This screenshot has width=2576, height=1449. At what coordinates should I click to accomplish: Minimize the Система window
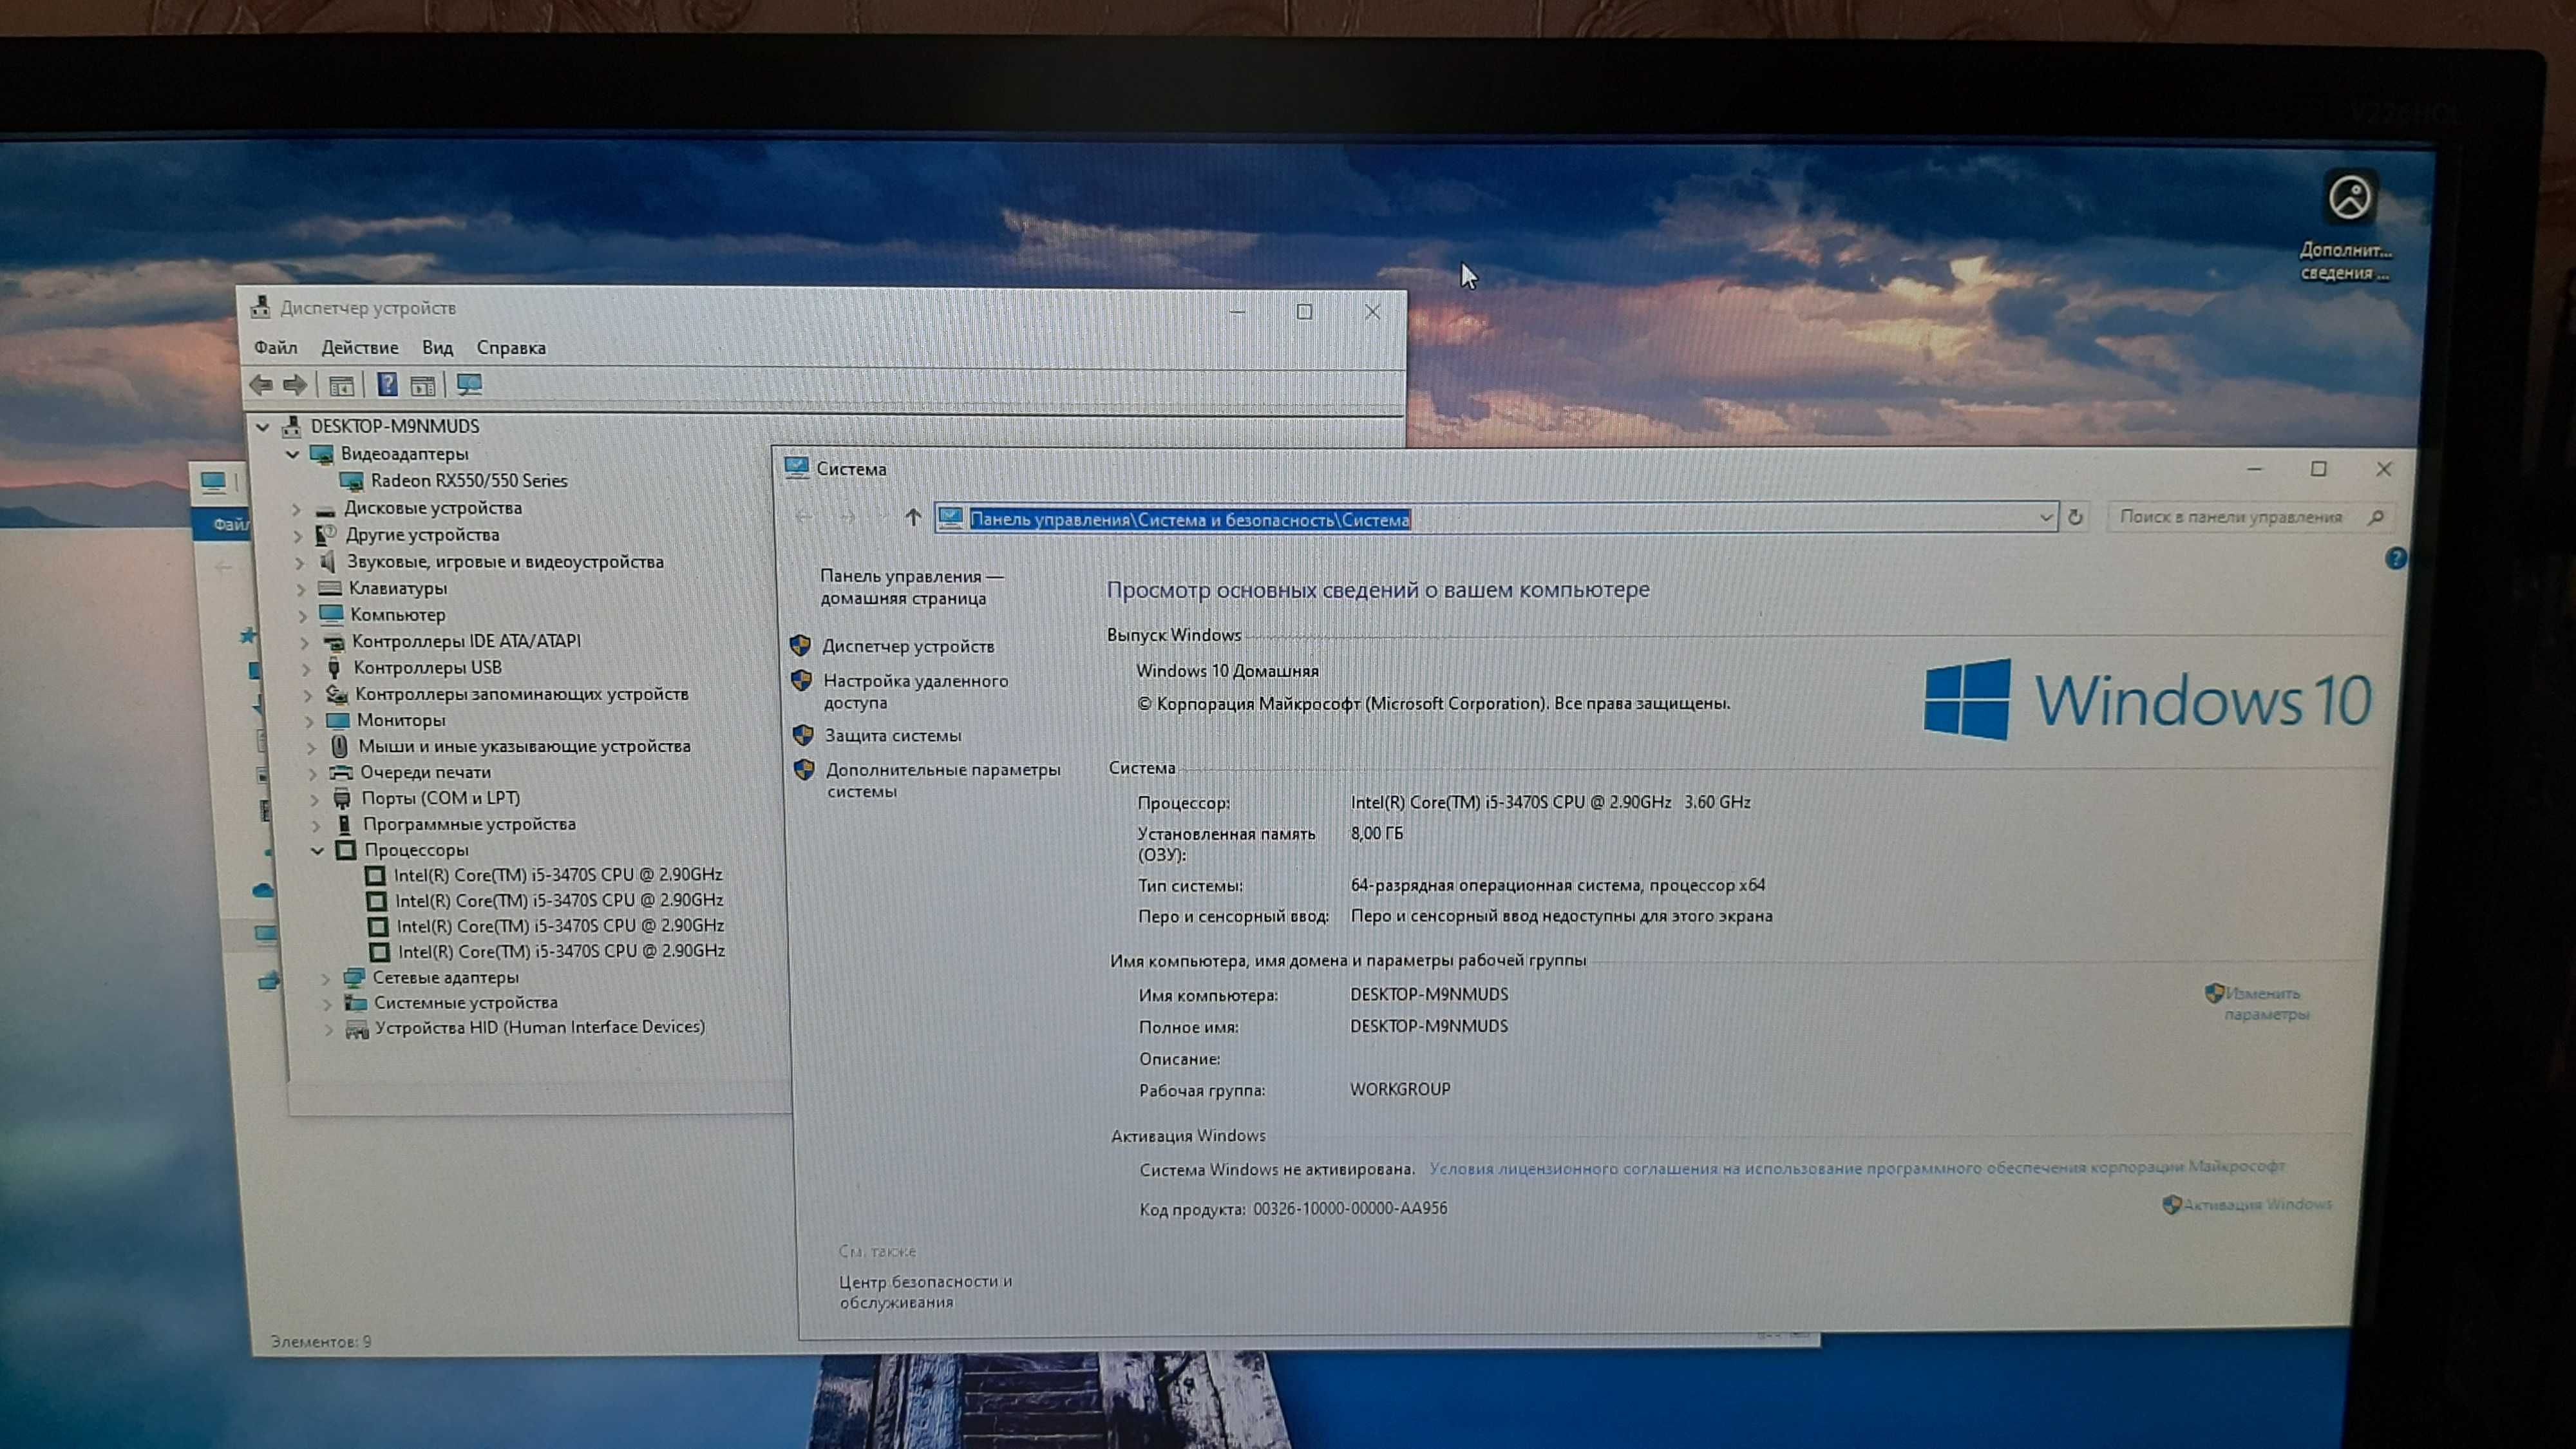point(2254,468)
